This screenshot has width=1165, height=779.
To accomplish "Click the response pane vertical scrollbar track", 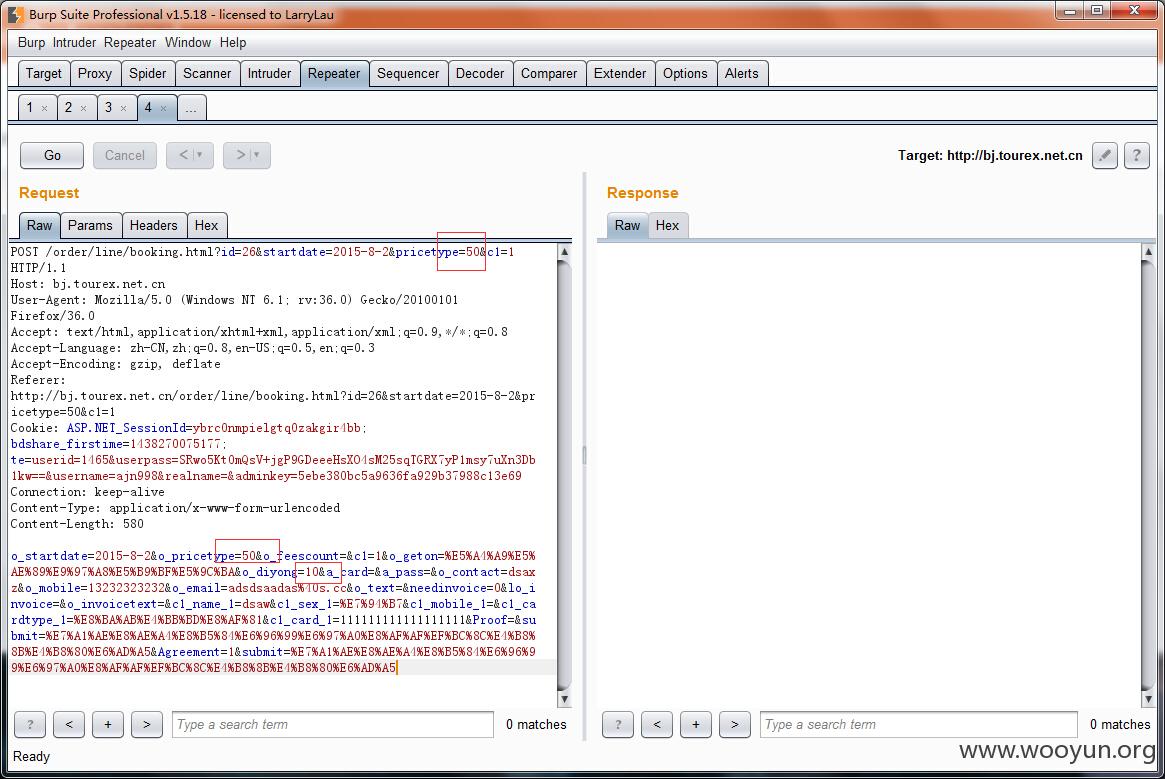I will [x=1148, y=476].
